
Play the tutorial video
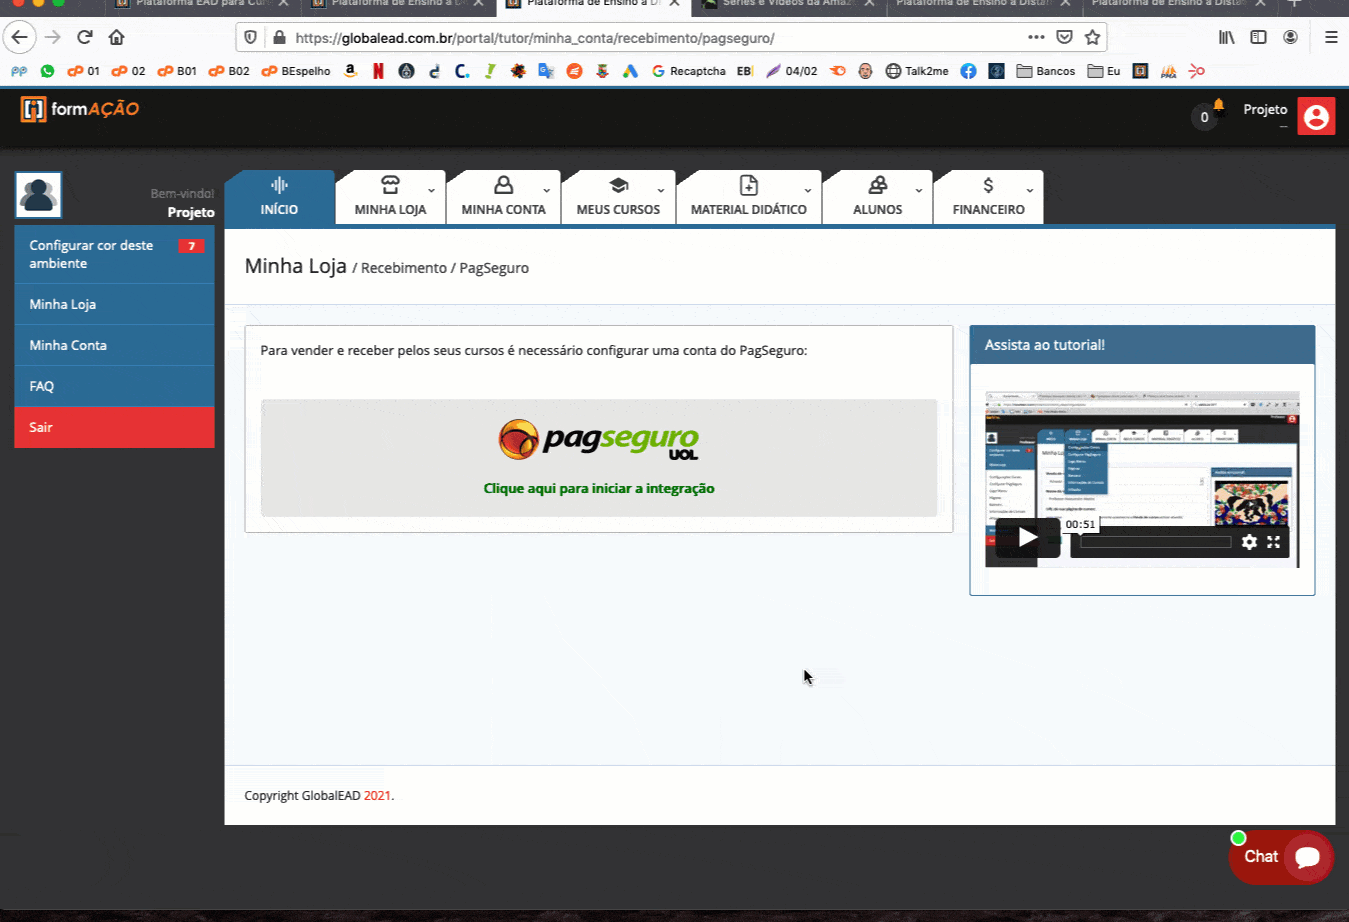tap(1027, 538)
